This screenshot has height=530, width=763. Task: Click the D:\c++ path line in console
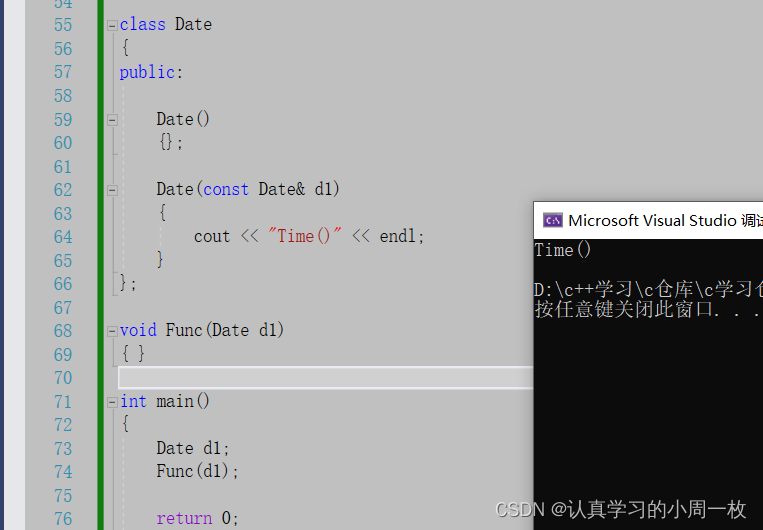(648, 290)
